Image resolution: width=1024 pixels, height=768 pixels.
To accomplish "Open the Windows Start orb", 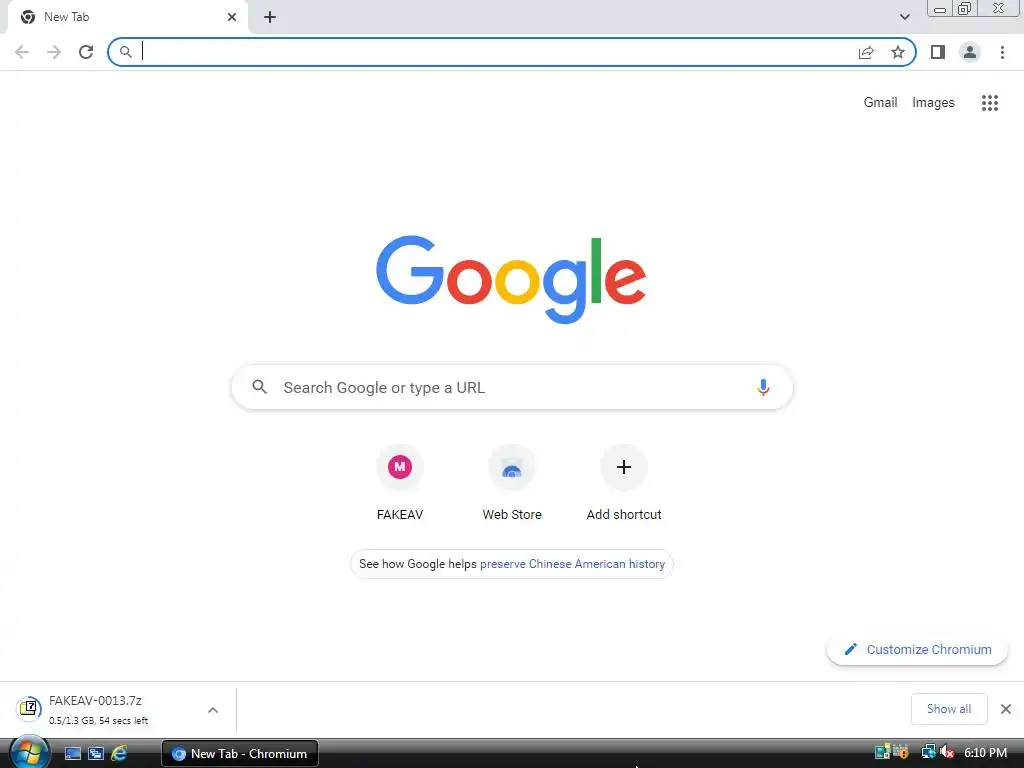I will coord(29,752).
